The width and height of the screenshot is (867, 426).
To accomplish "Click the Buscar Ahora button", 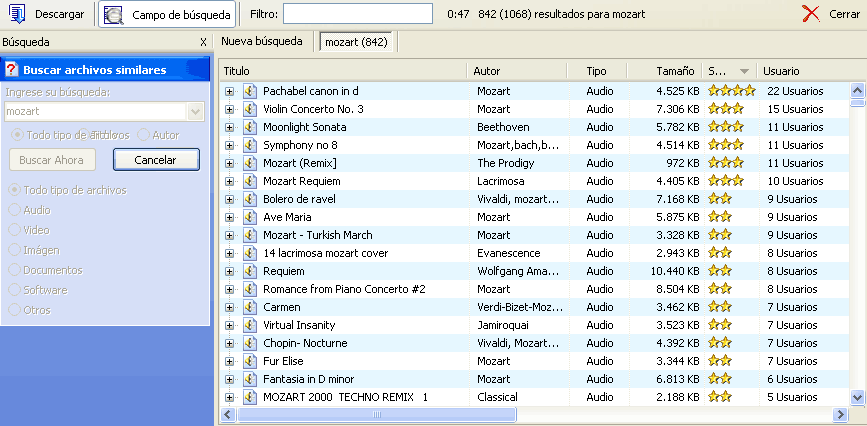I will tap(52, 160).
